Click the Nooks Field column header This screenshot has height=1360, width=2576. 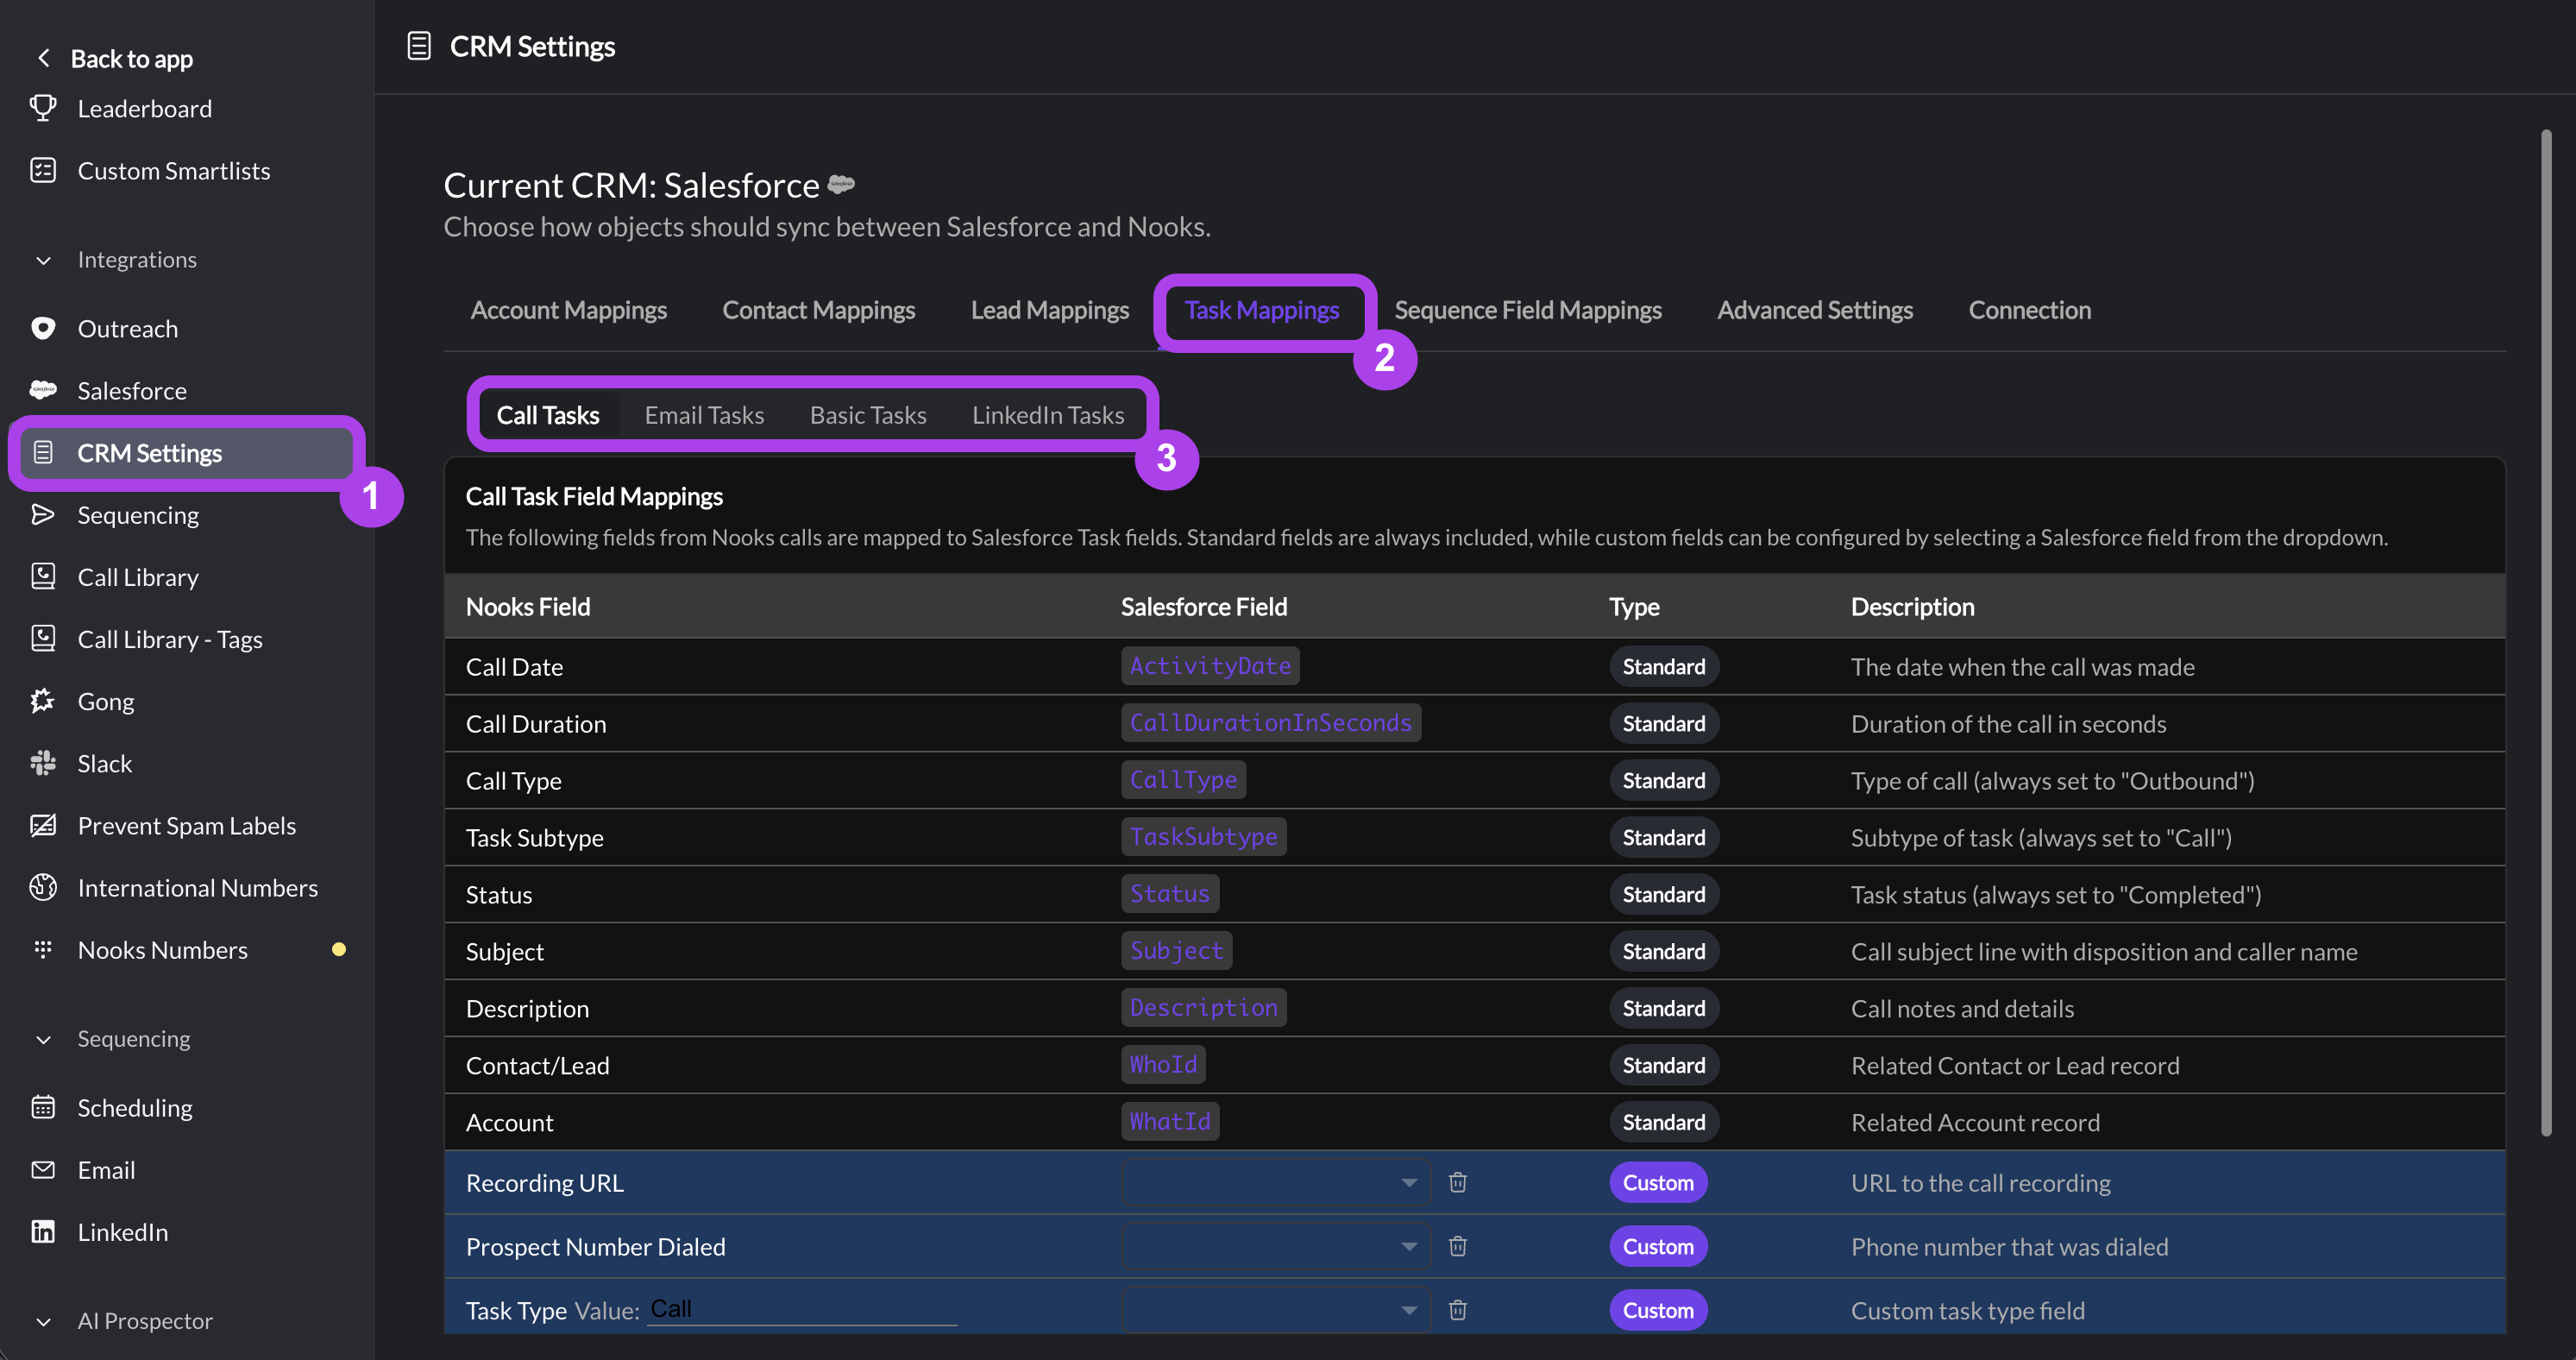(528, 606)
